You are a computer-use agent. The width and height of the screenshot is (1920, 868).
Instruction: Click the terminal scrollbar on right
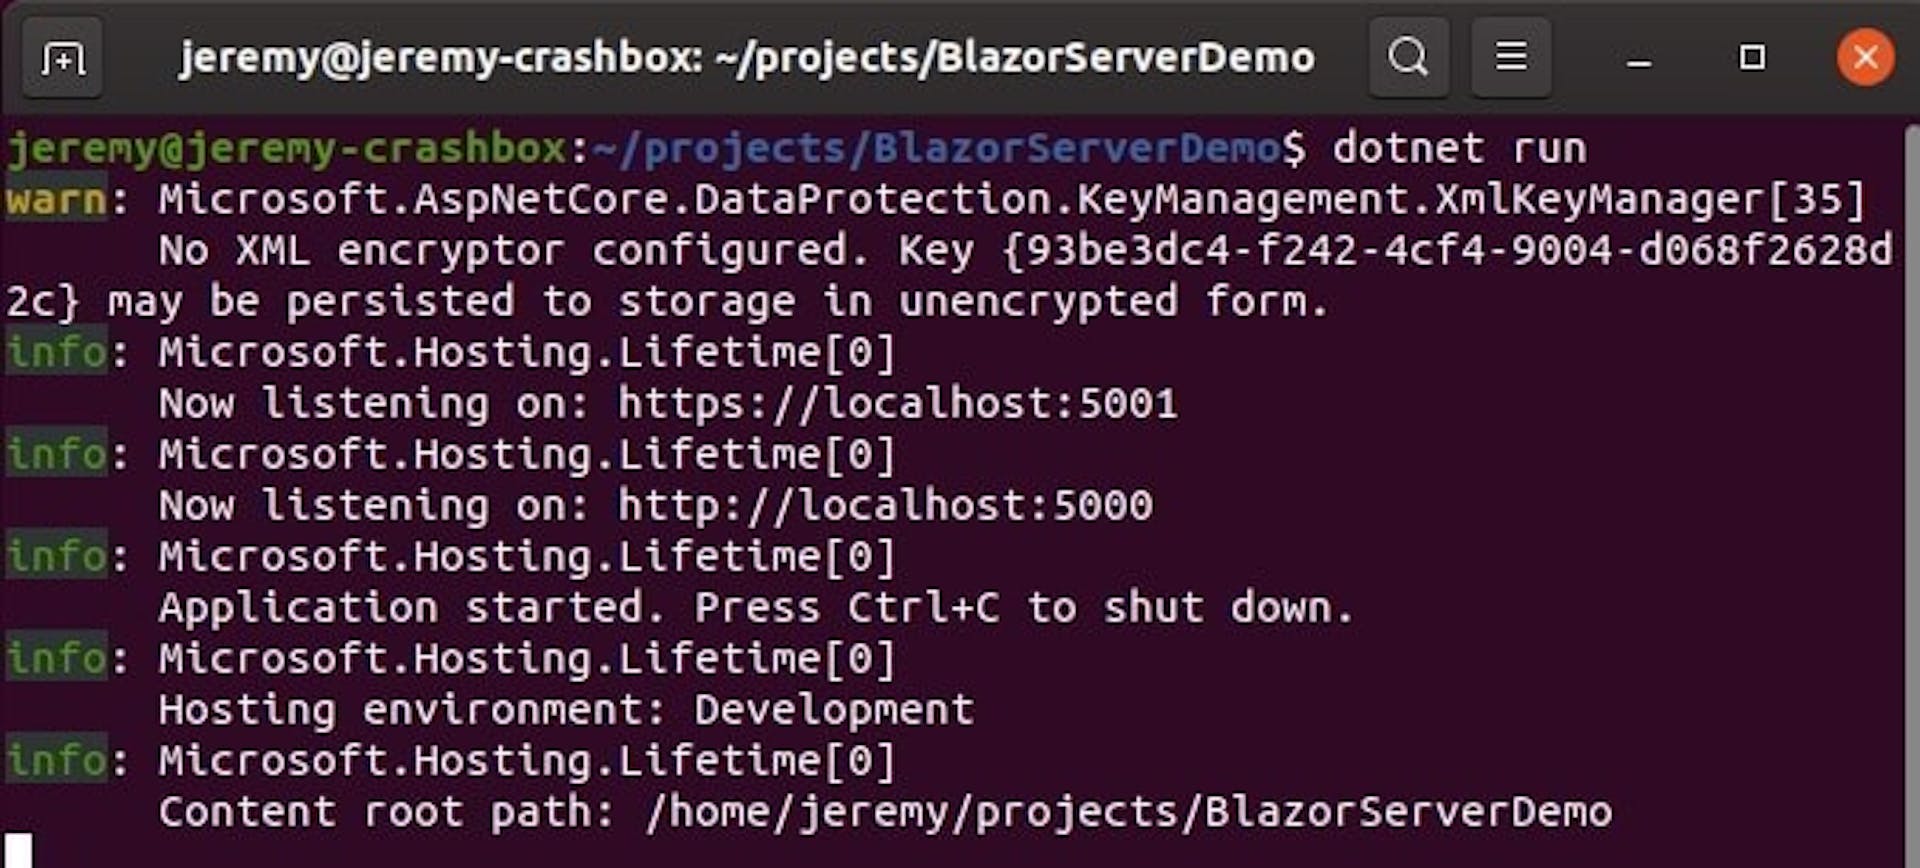click(1909, 490)
